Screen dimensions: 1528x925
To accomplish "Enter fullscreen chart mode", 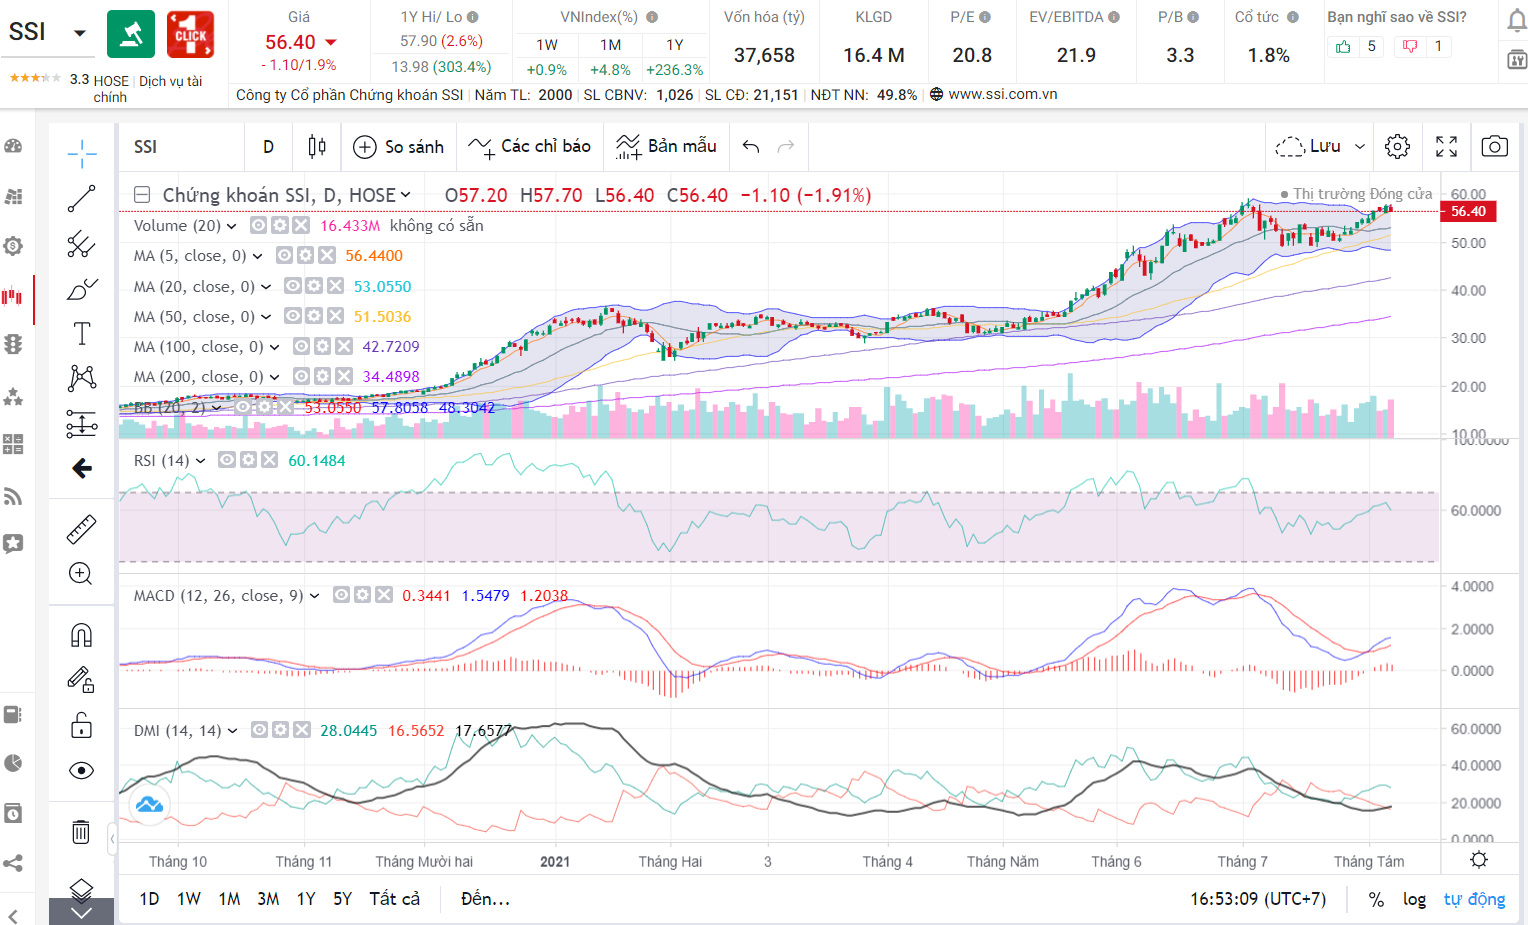I will 1446,147.
